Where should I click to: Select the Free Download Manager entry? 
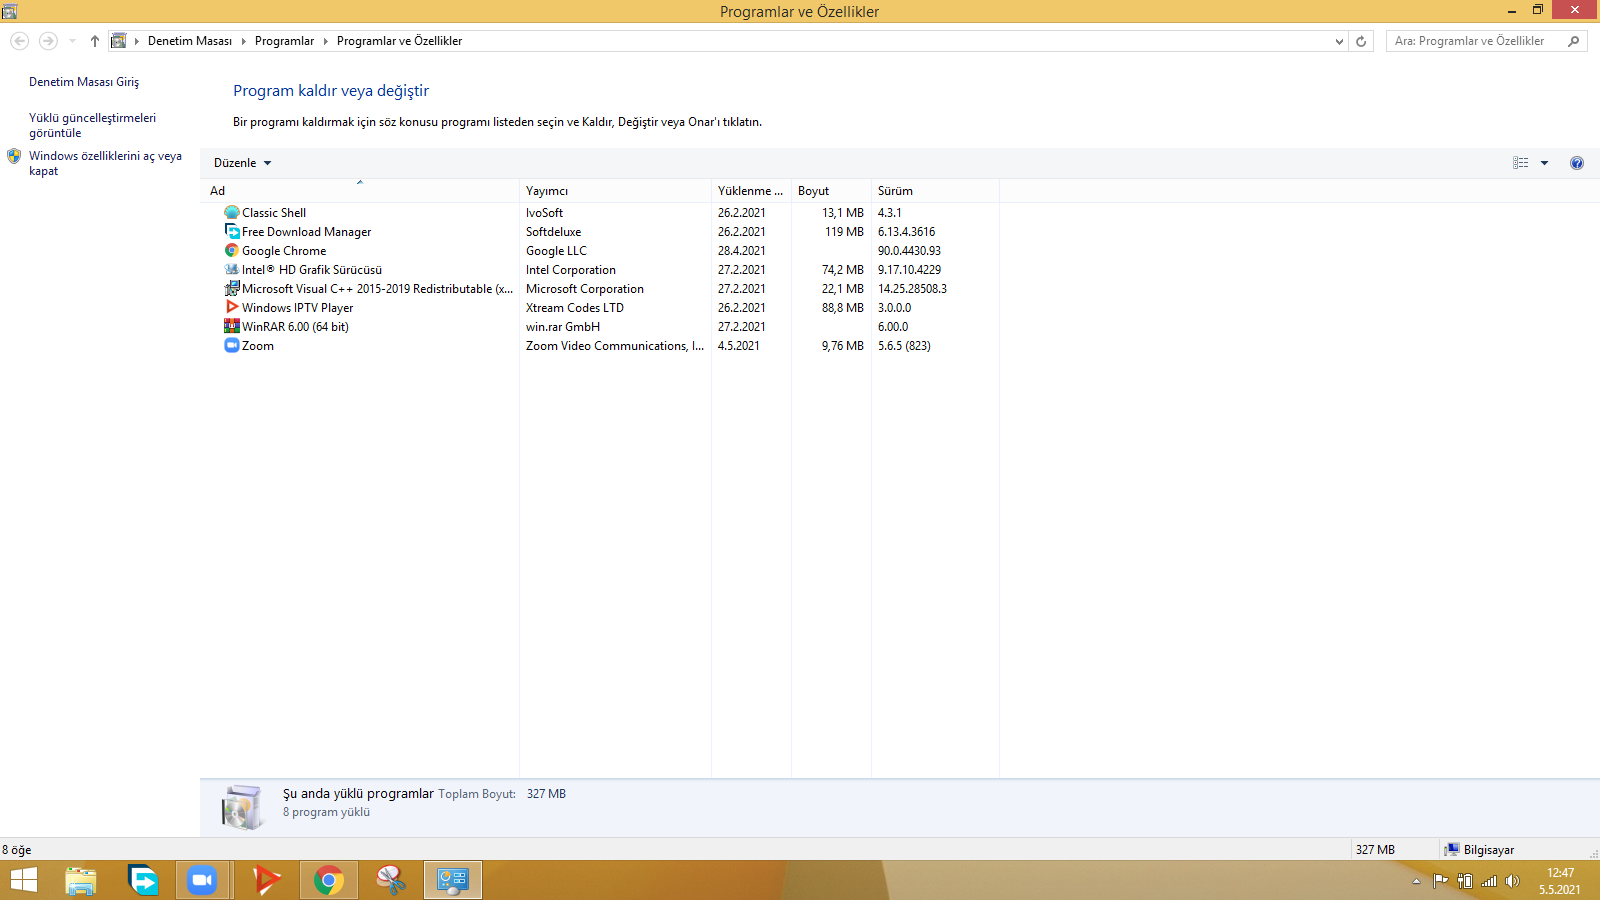306,232
